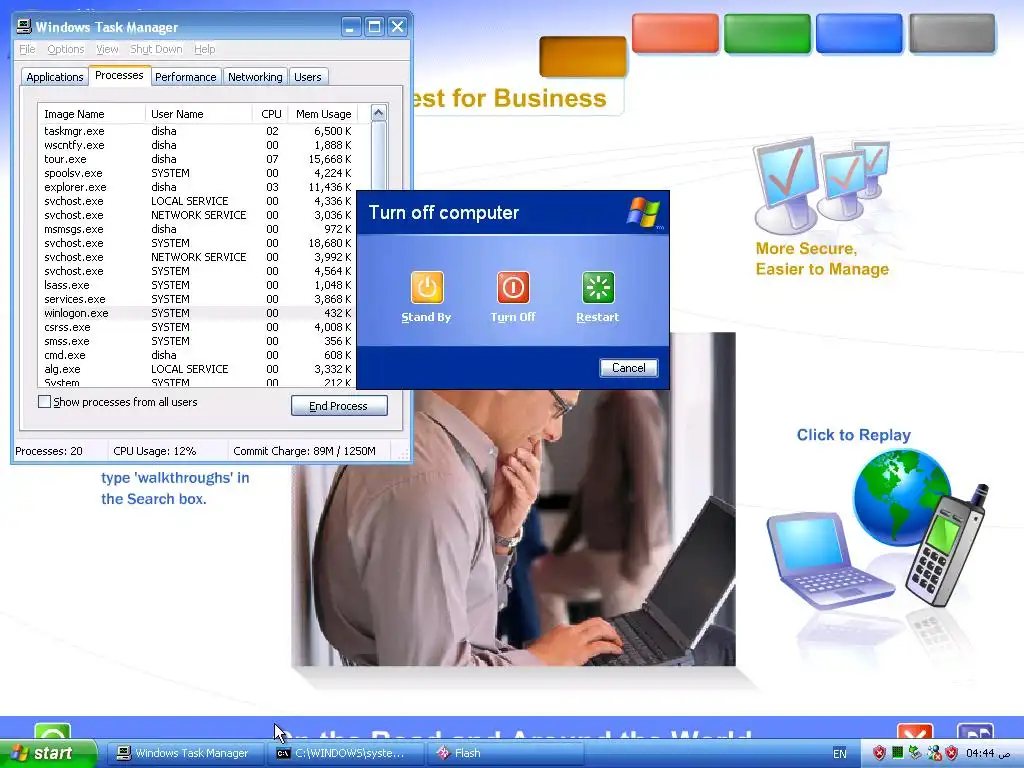Select the tour.exe process

tap(198, 159)
